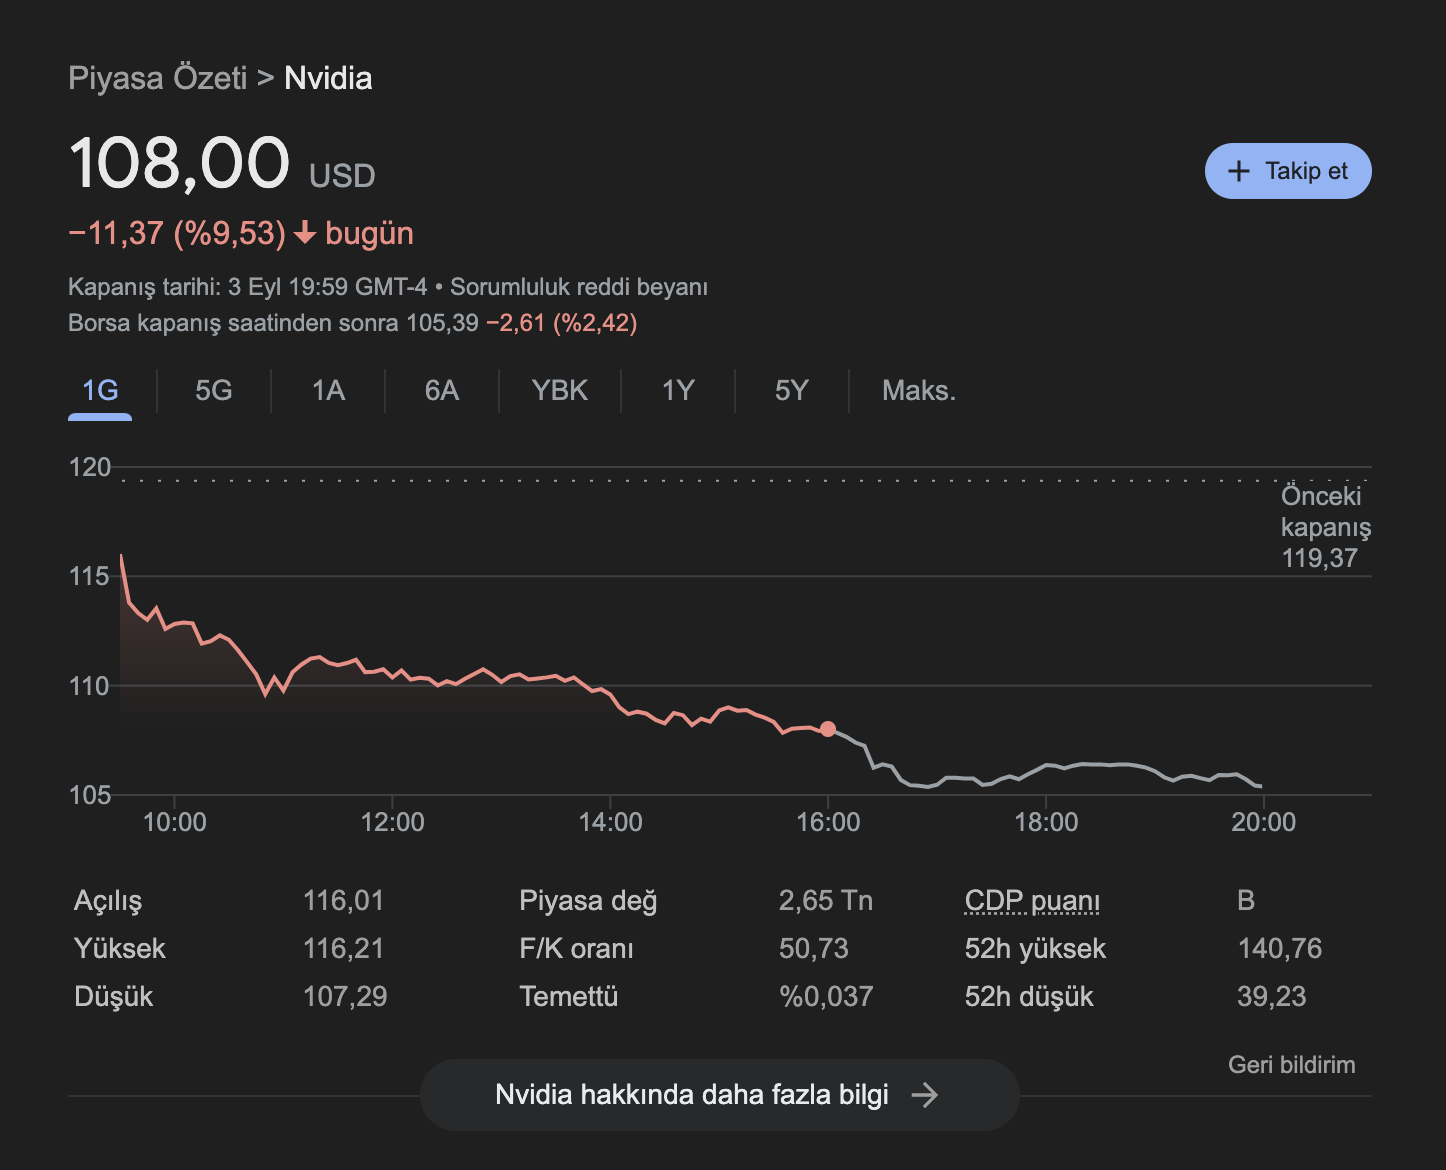Image resolution: width=1446 pixels, height=1170 pixels.
Task: Click the Açılış label
Action: pos(108,901)
